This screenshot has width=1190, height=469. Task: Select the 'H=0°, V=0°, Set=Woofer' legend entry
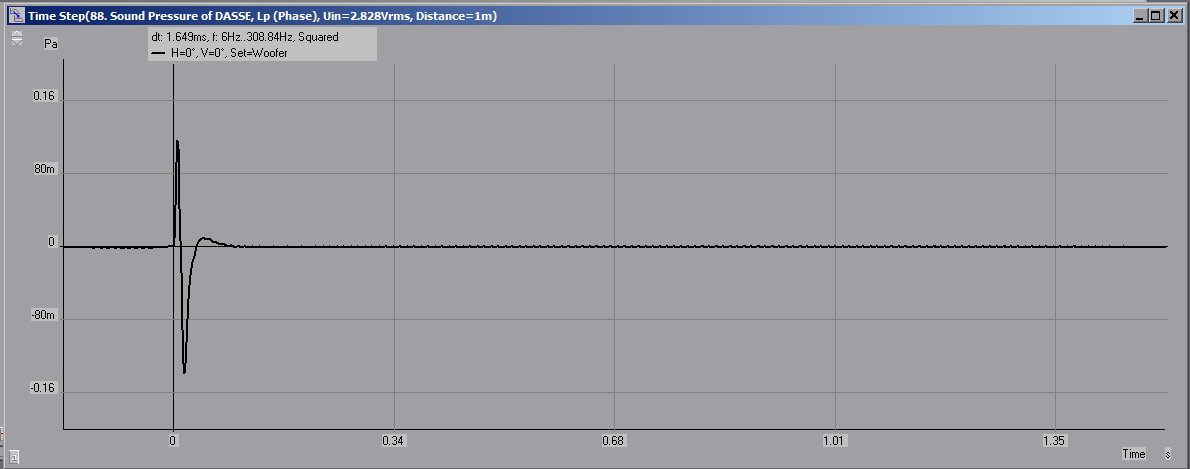tap(220, 53)
